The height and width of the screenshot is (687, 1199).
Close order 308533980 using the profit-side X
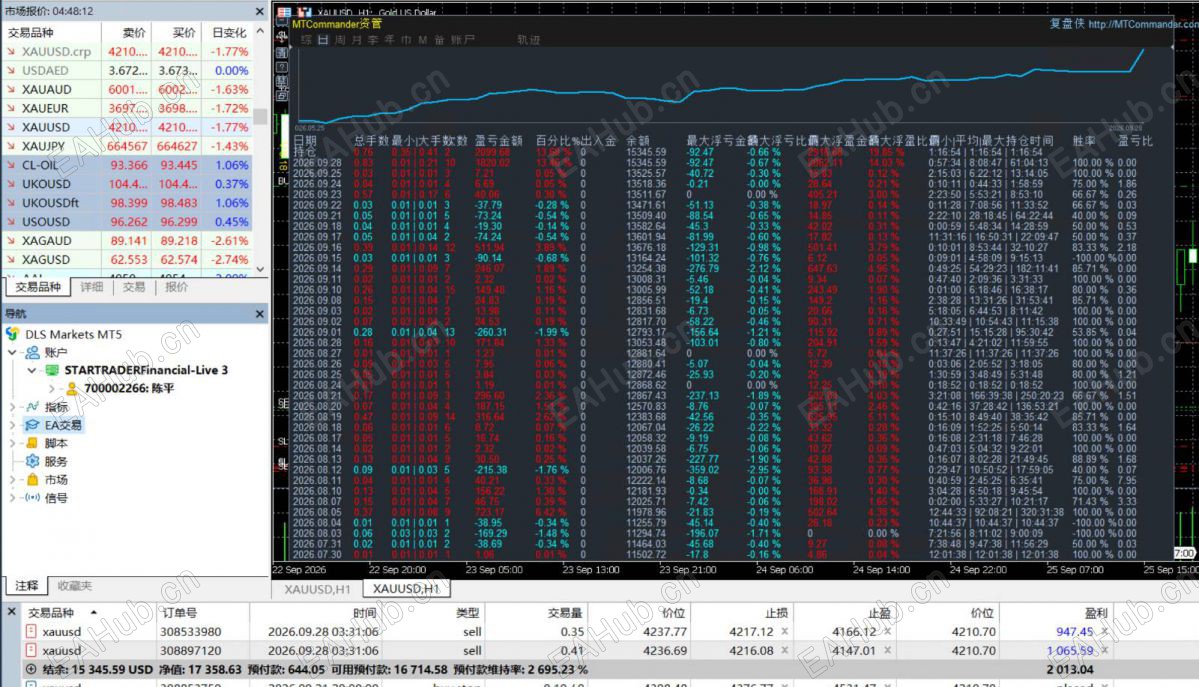pyautogui.click(x=1104, y=632)
